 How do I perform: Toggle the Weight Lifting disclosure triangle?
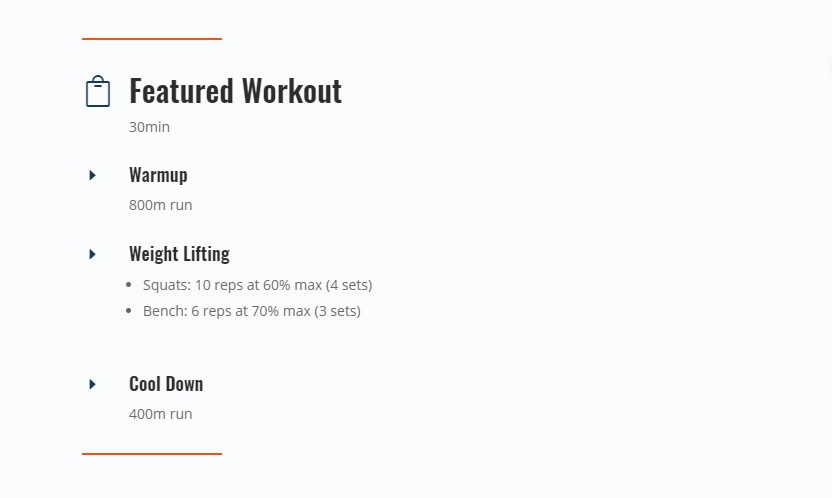[93, 254]
